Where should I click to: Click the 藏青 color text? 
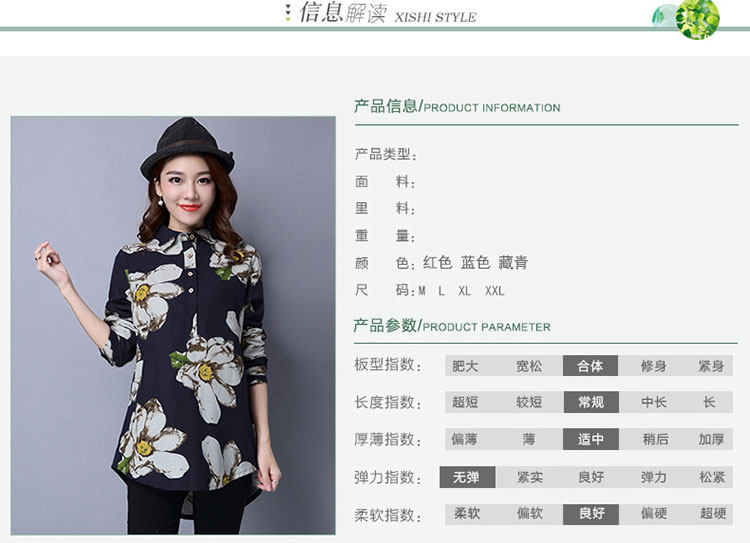513,263
